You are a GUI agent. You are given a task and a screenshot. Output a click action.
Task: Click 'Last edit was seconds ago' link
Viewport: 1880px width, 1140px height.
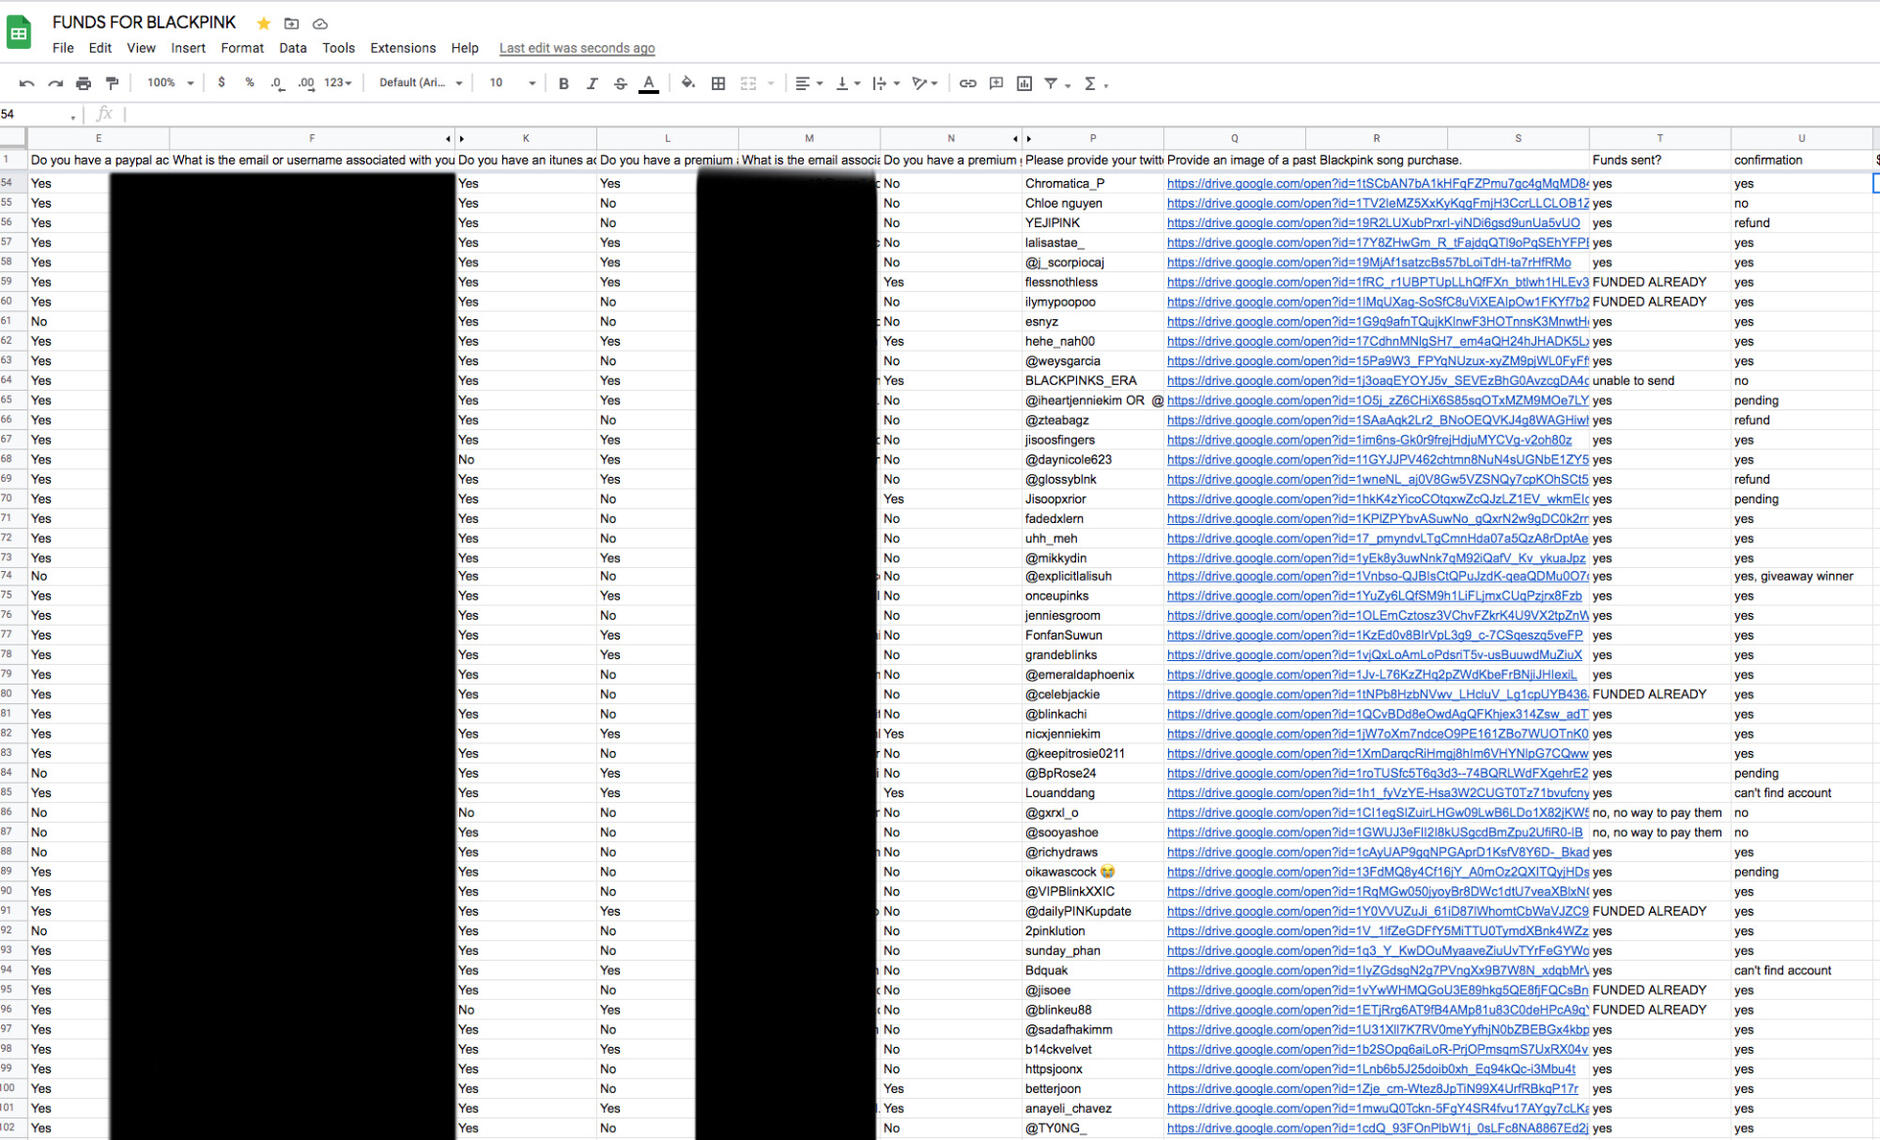577,48
